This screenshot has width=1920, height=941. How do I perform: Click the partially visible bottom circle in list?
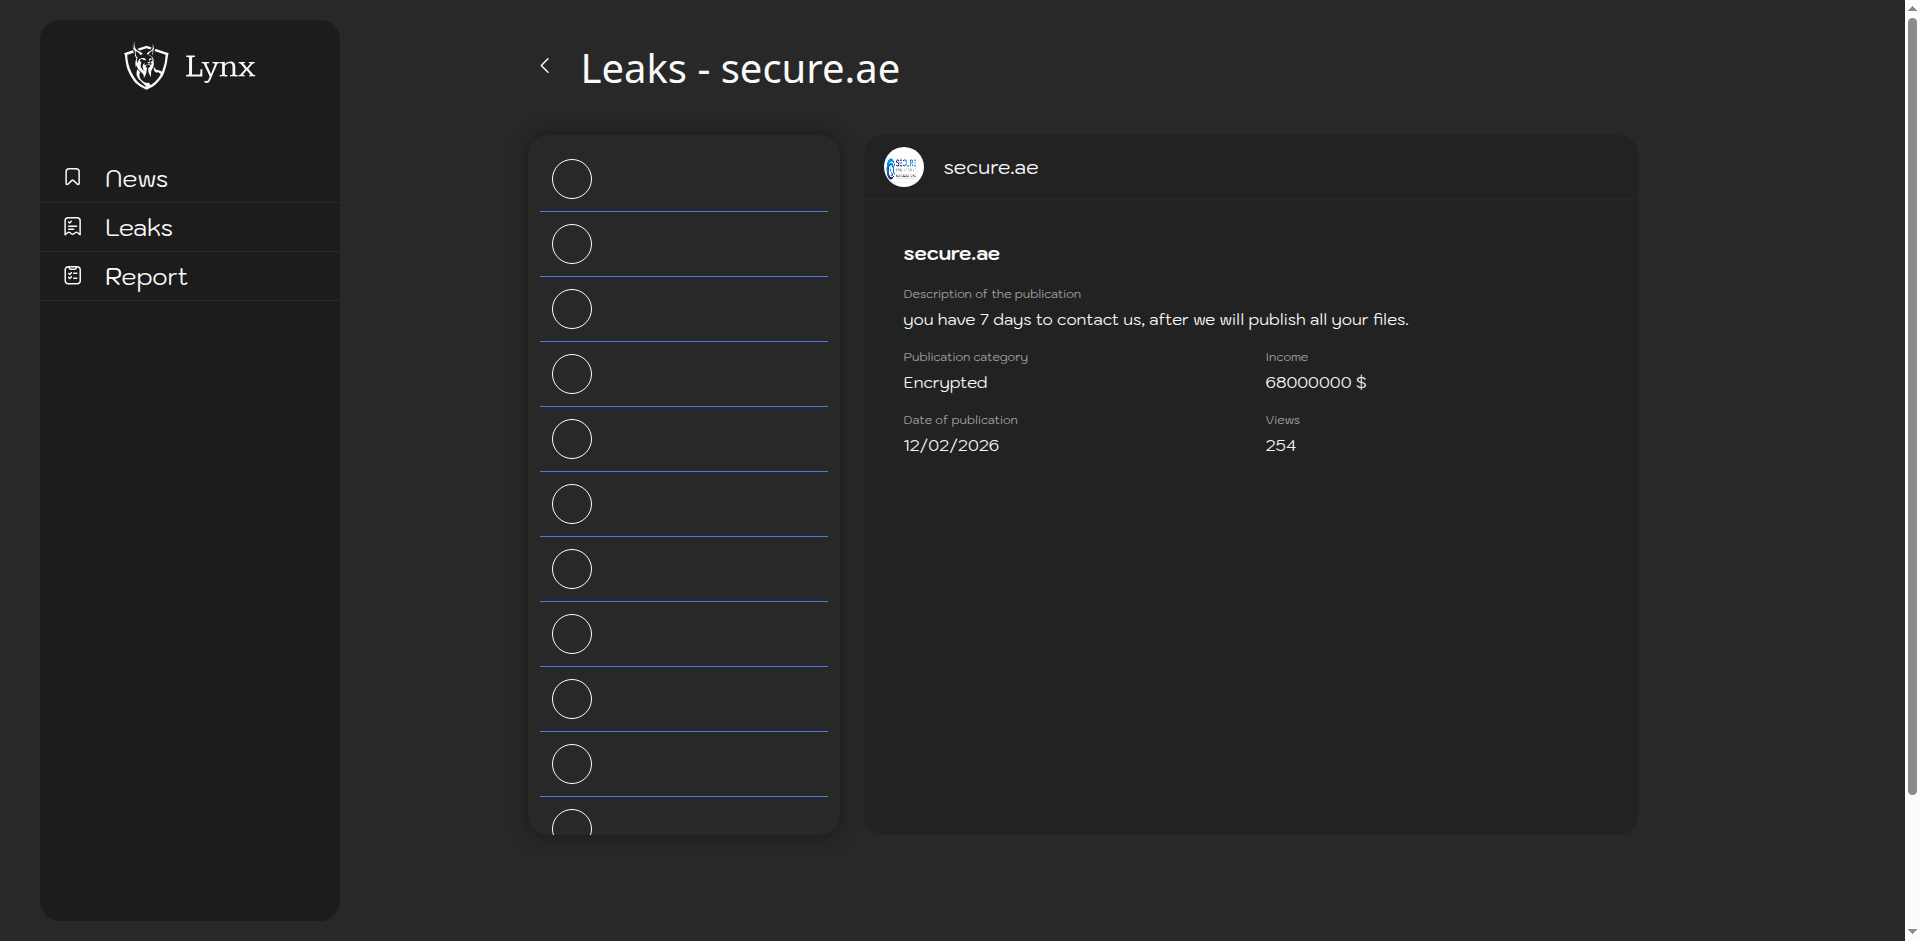(572, 823)
